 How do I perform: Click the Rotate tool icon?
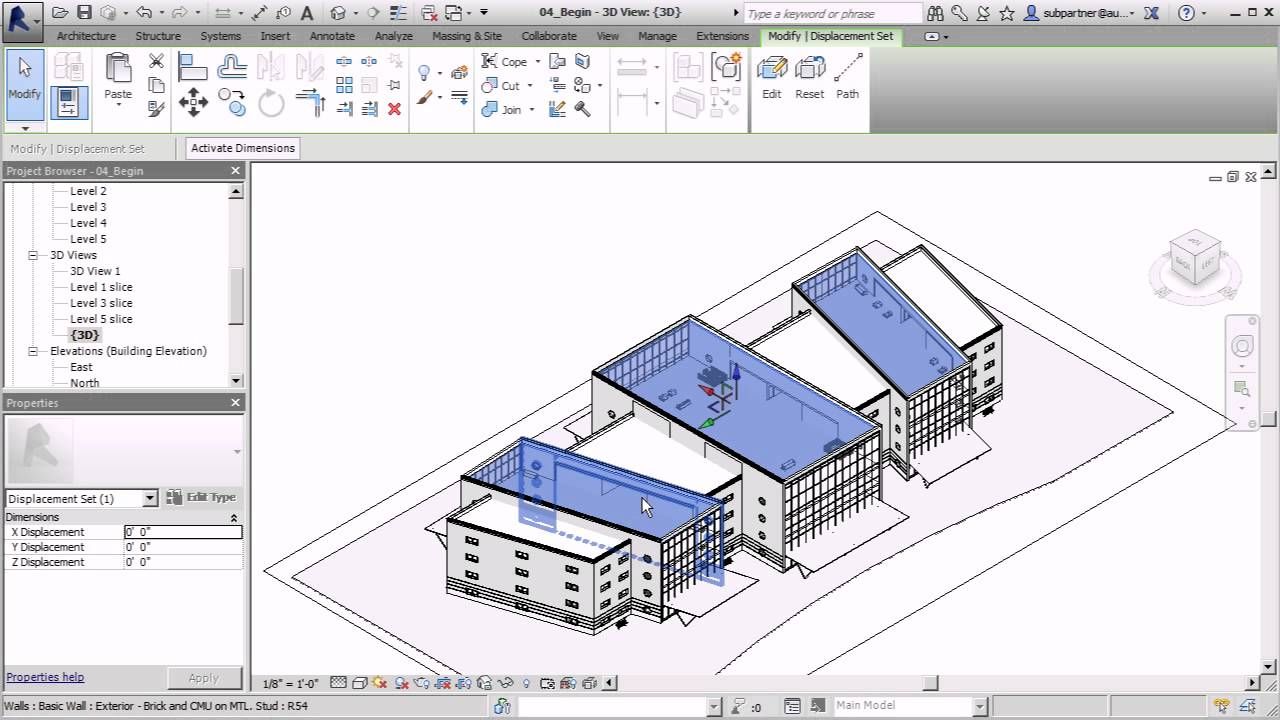coord(271,103)
